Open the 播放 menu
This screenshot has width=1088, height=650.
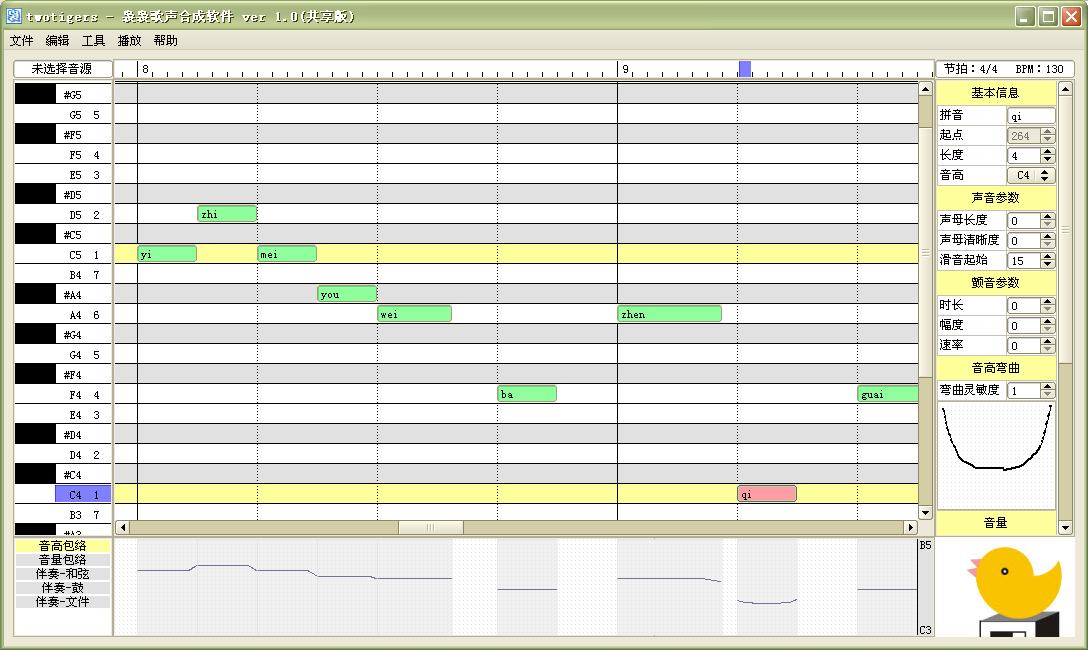130,41
